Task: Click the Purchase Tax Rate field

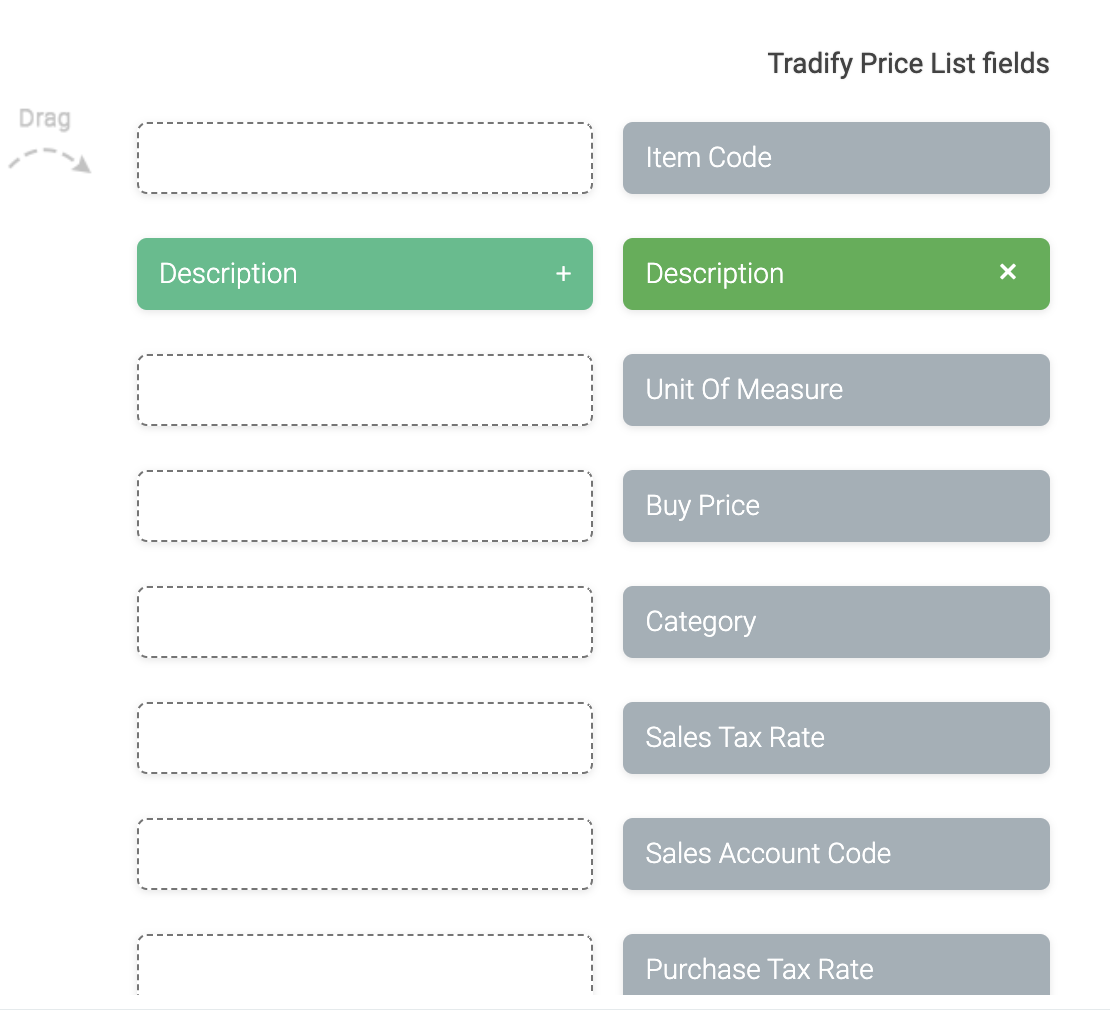Action: point(836,966)
